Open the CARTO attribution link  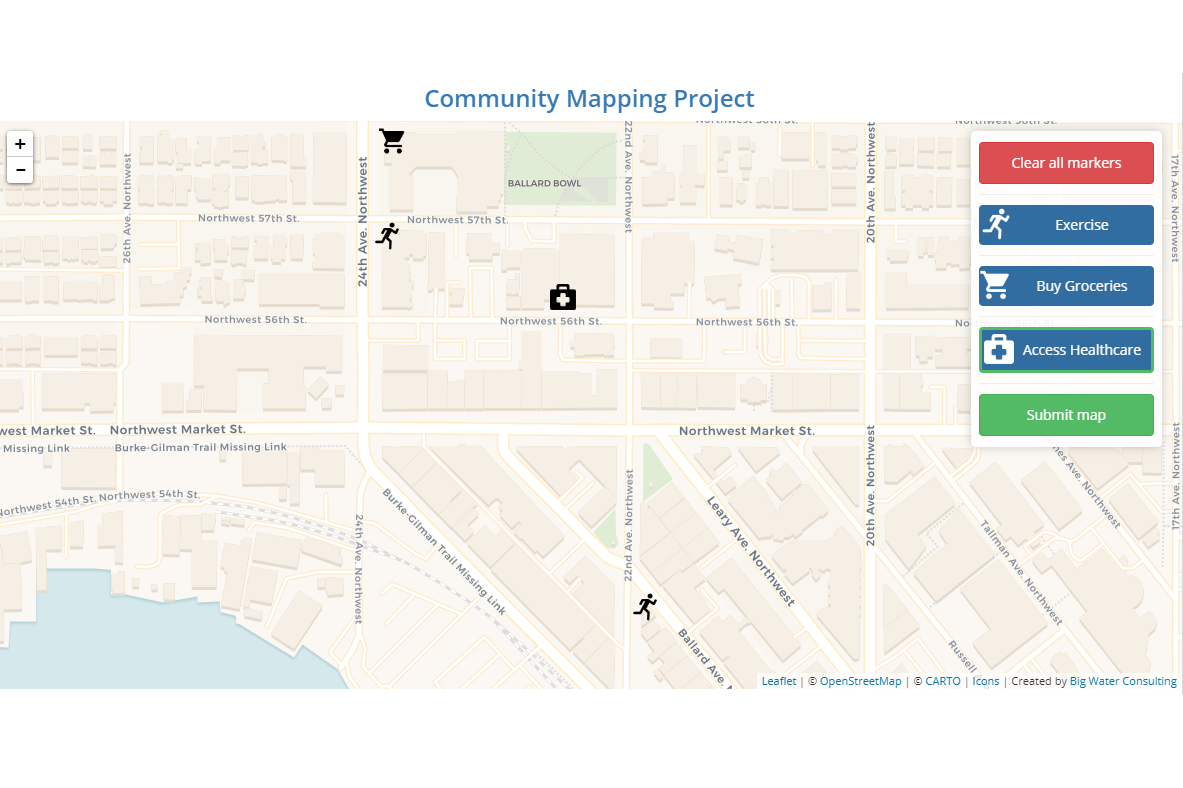click(943, 681)
